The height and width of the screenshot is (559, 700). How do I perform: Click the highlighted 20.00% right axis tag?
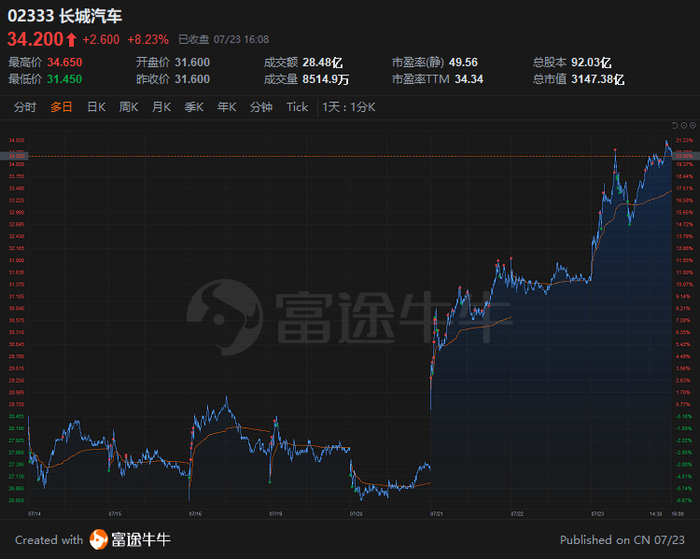click(686, 156)
